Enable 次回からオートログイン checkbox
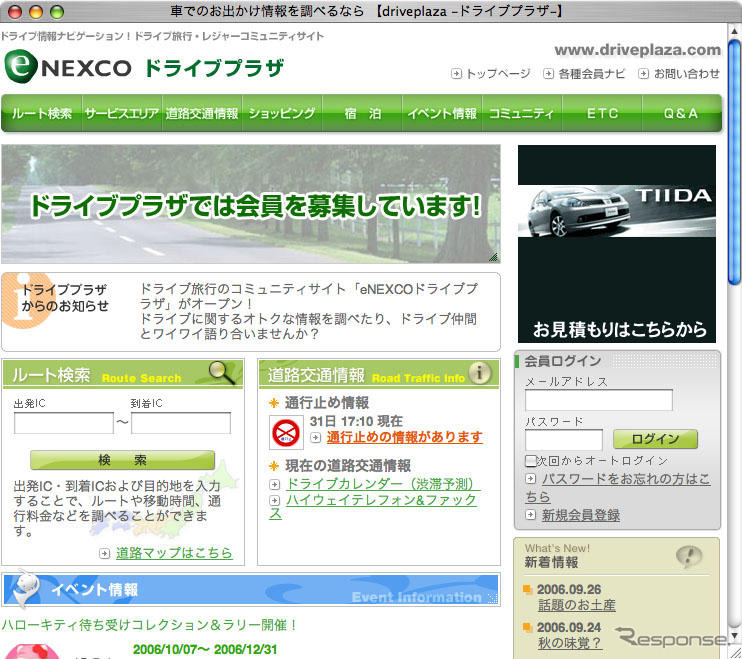This screenshot has height=659, width=742. tap(530, 461)
